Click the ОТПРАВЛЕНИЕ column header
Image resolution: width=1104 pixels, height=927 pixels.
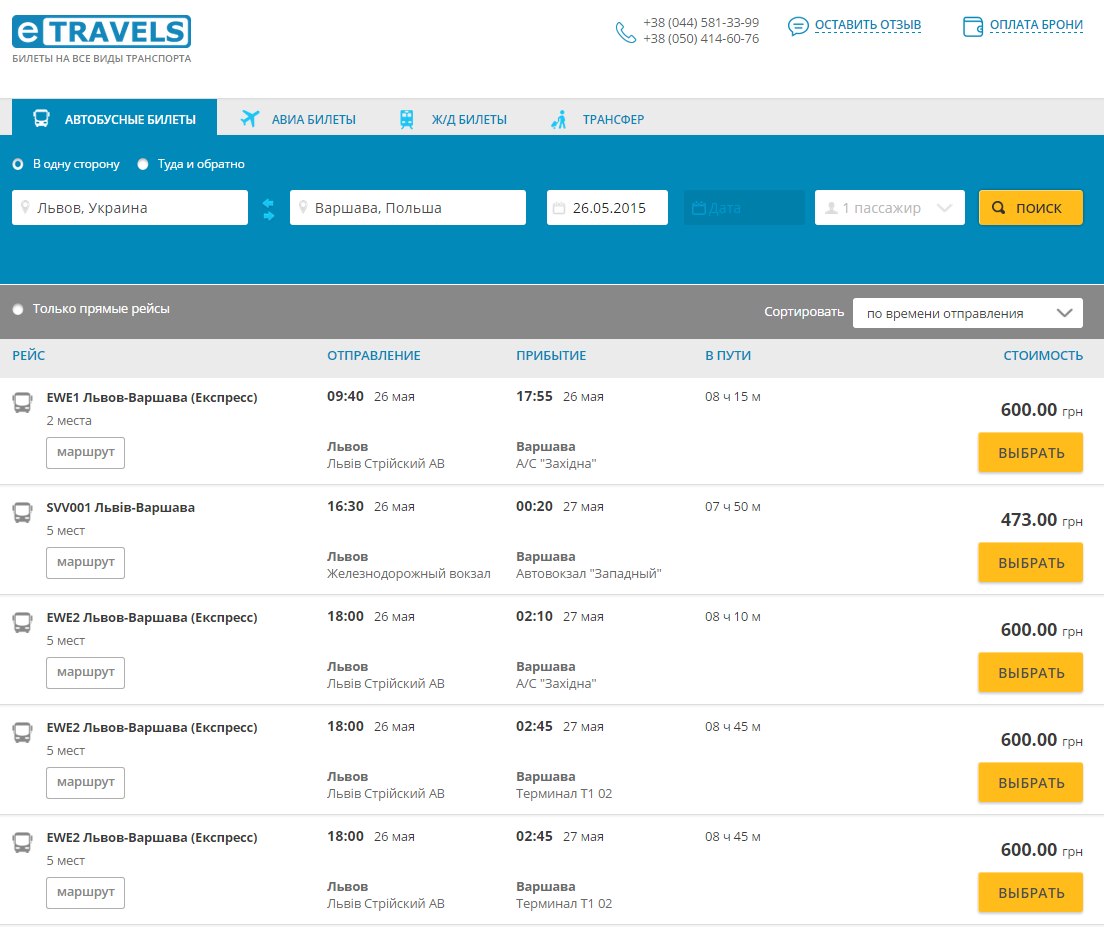coord(374,355)
